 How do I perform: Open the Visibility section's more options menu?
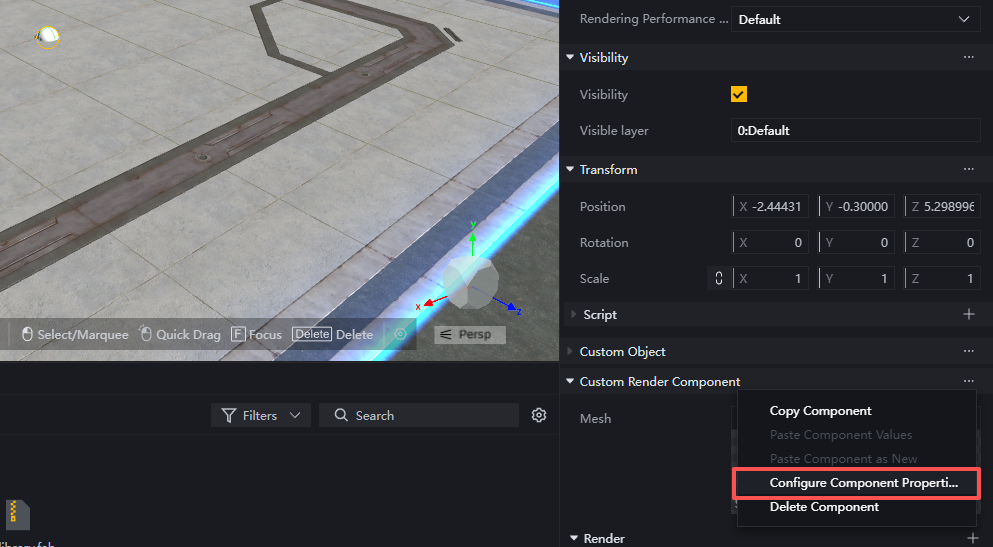coord(968,58)
